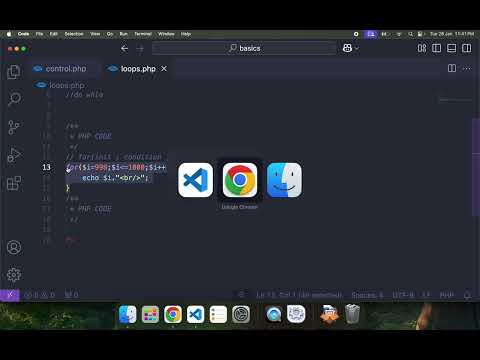Open the Go menu

point(110,34)
